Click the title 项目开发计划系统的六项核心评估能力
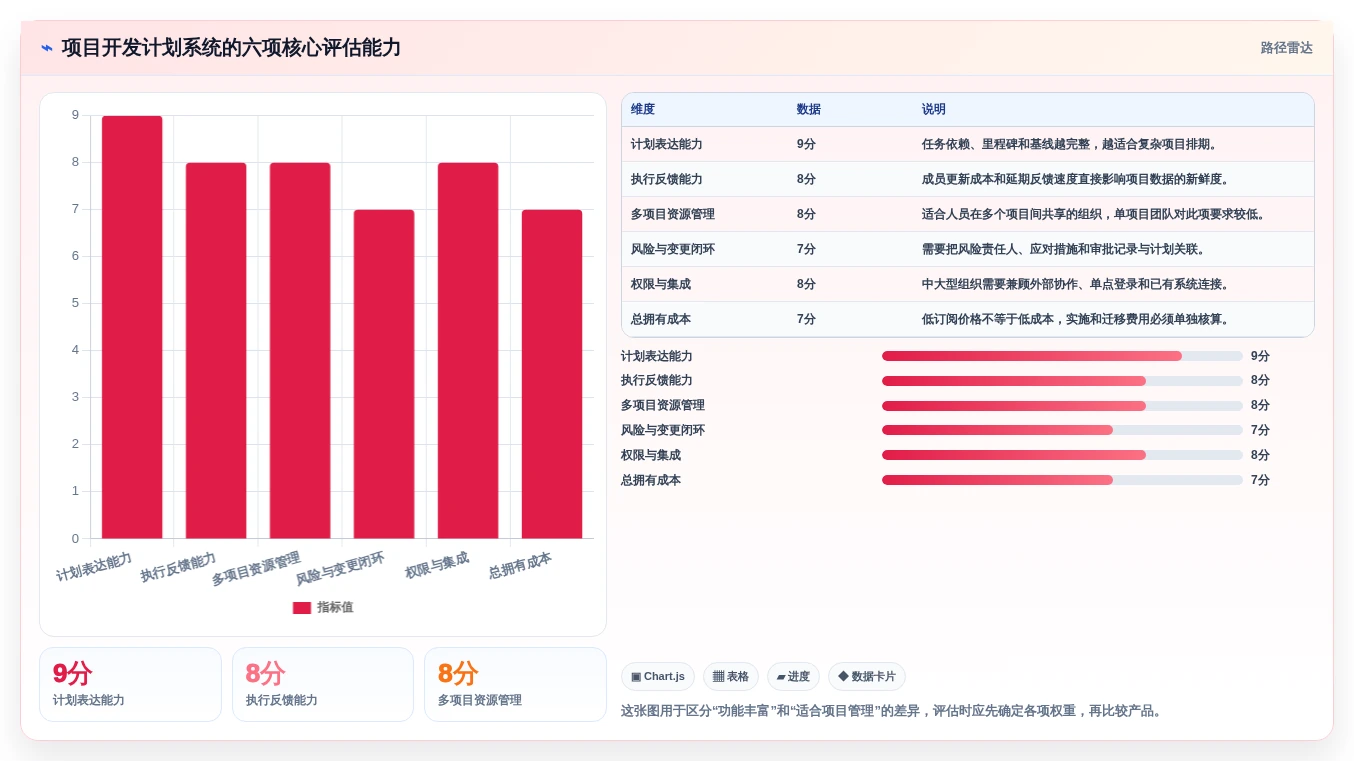This screenshot has height=761, width=1354. [x=231, y=48]
